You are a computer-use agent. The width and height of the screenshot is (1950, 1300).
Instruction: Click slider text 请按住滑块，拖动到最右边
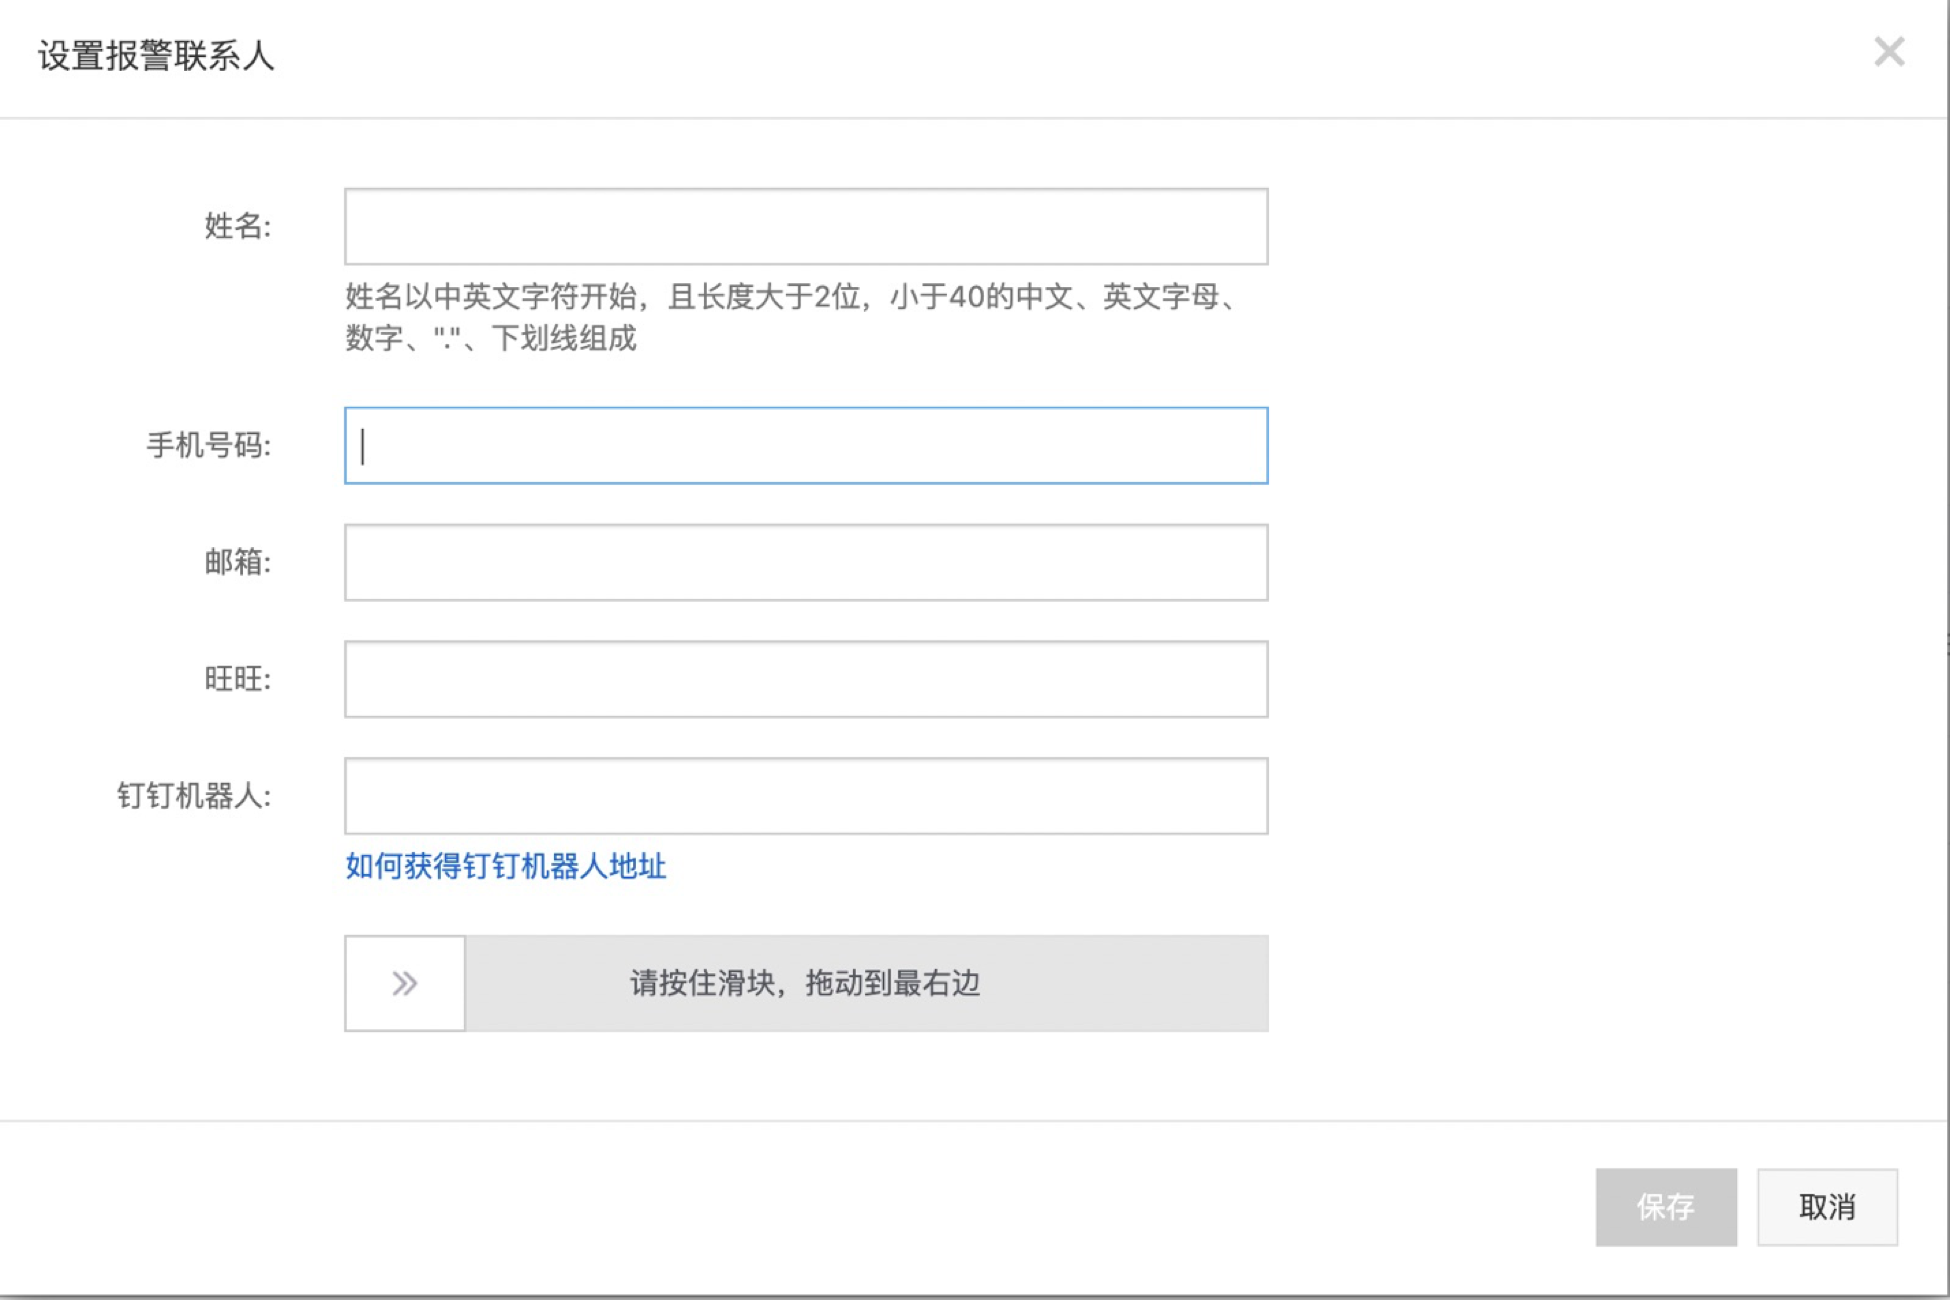point(804,983)
